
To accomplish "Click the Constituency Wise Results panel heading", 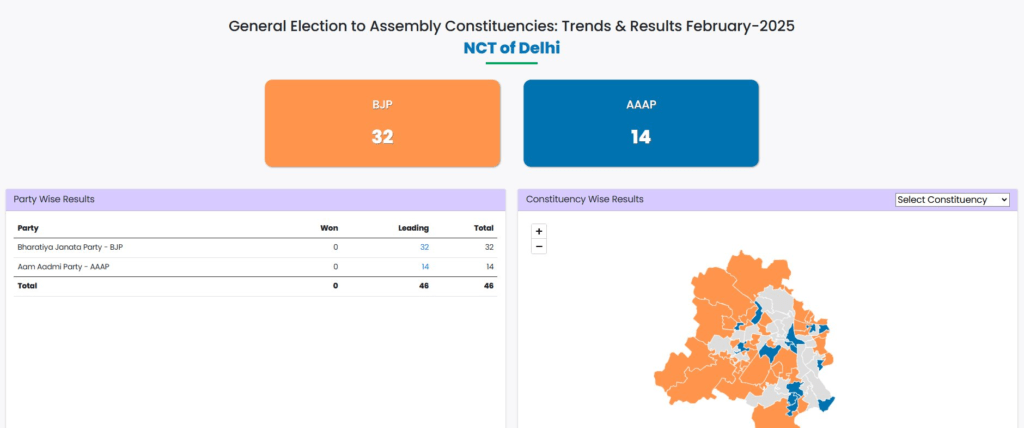I will 584,199.
